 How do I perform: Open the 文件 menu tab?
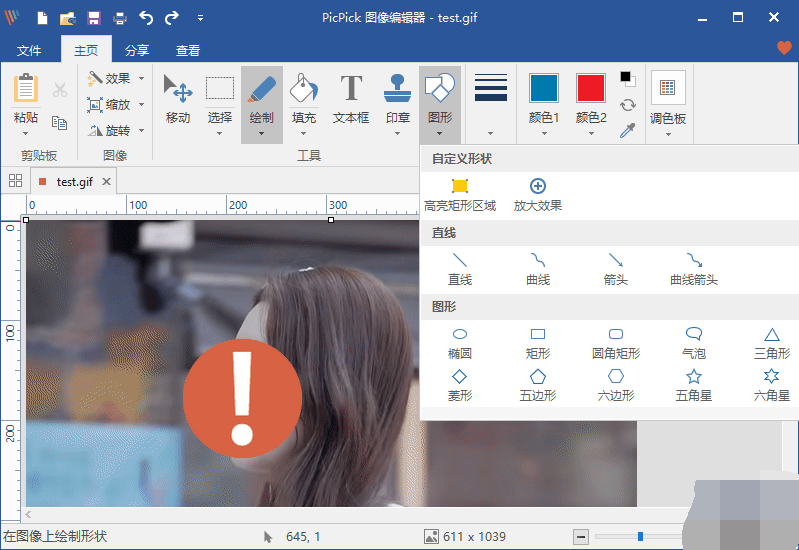(x=29, y=50)
